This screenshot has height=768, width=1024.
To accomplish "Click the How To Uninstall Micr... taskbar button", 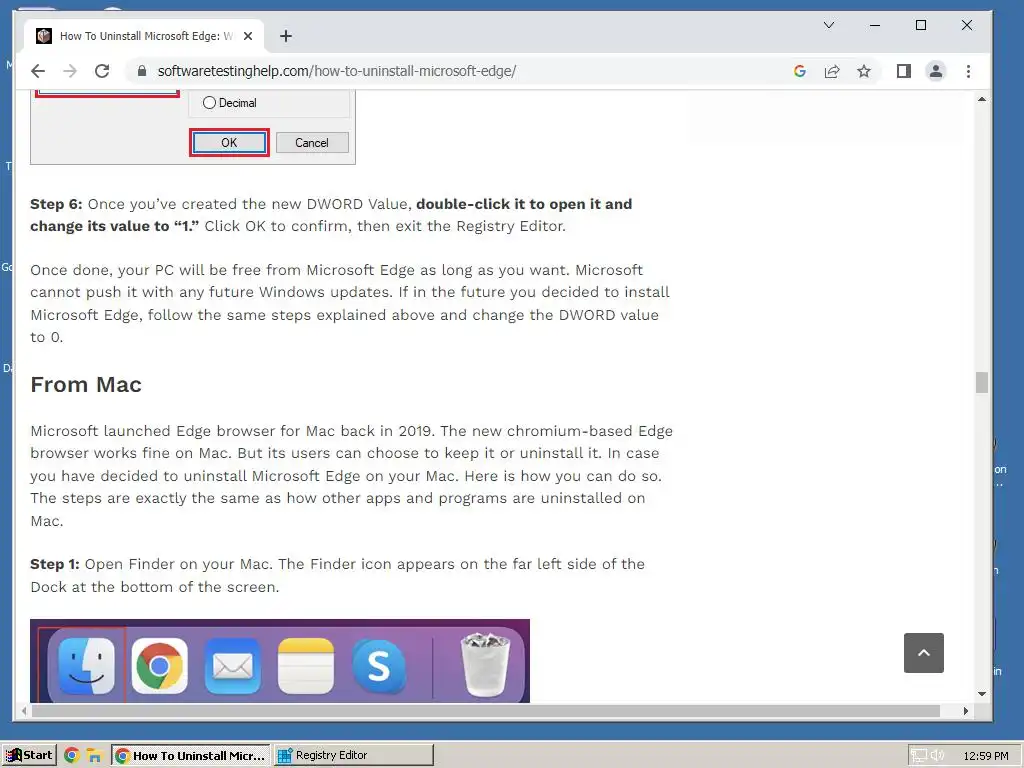I will [x=191, y=755].
